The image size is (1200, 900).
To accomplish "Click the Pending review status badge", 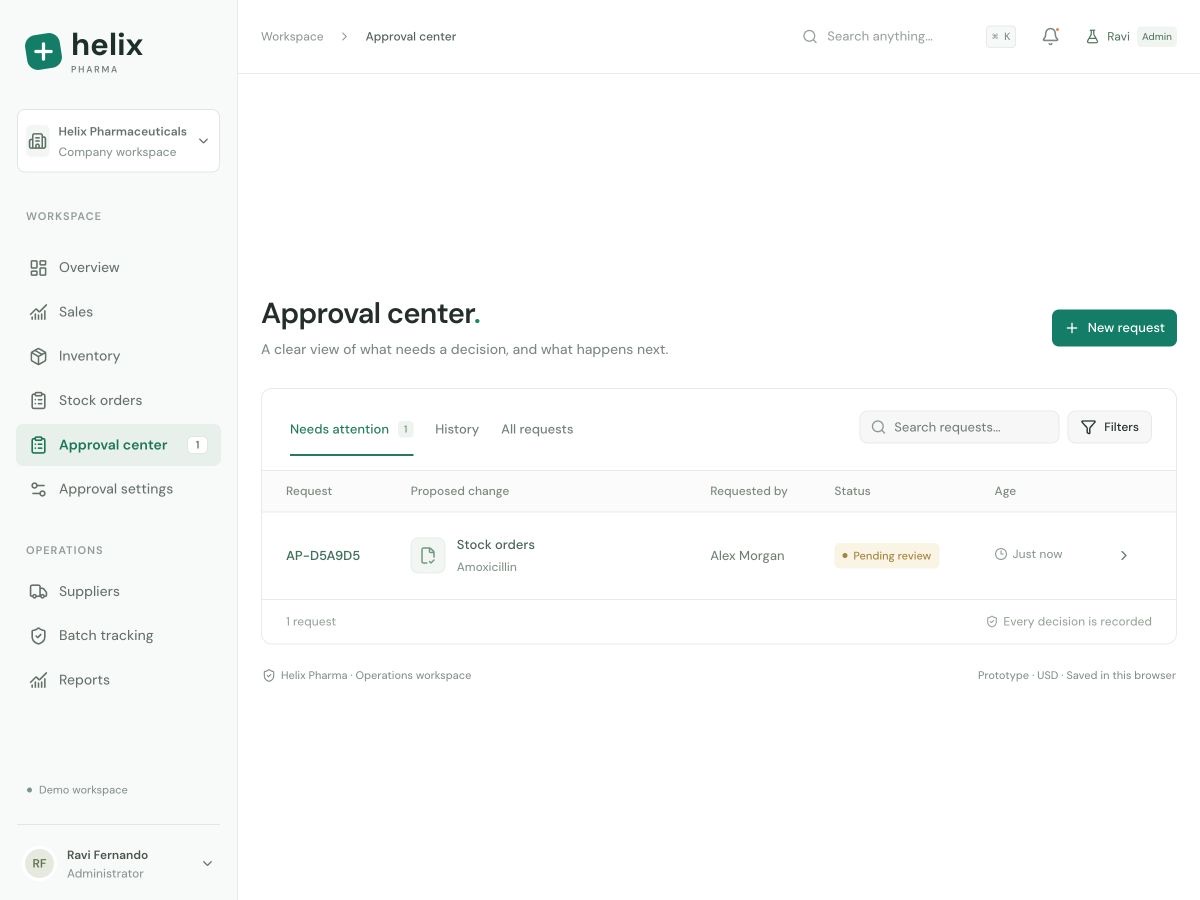I will [x=886, y=556].
